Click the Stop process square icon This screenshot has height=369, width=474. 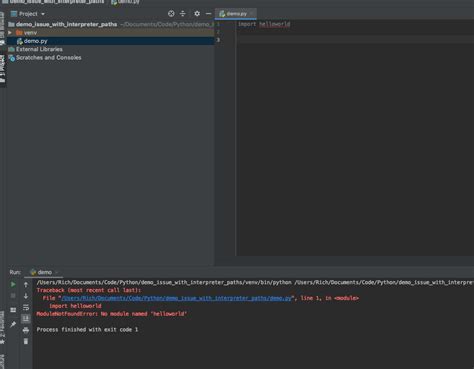13,296
